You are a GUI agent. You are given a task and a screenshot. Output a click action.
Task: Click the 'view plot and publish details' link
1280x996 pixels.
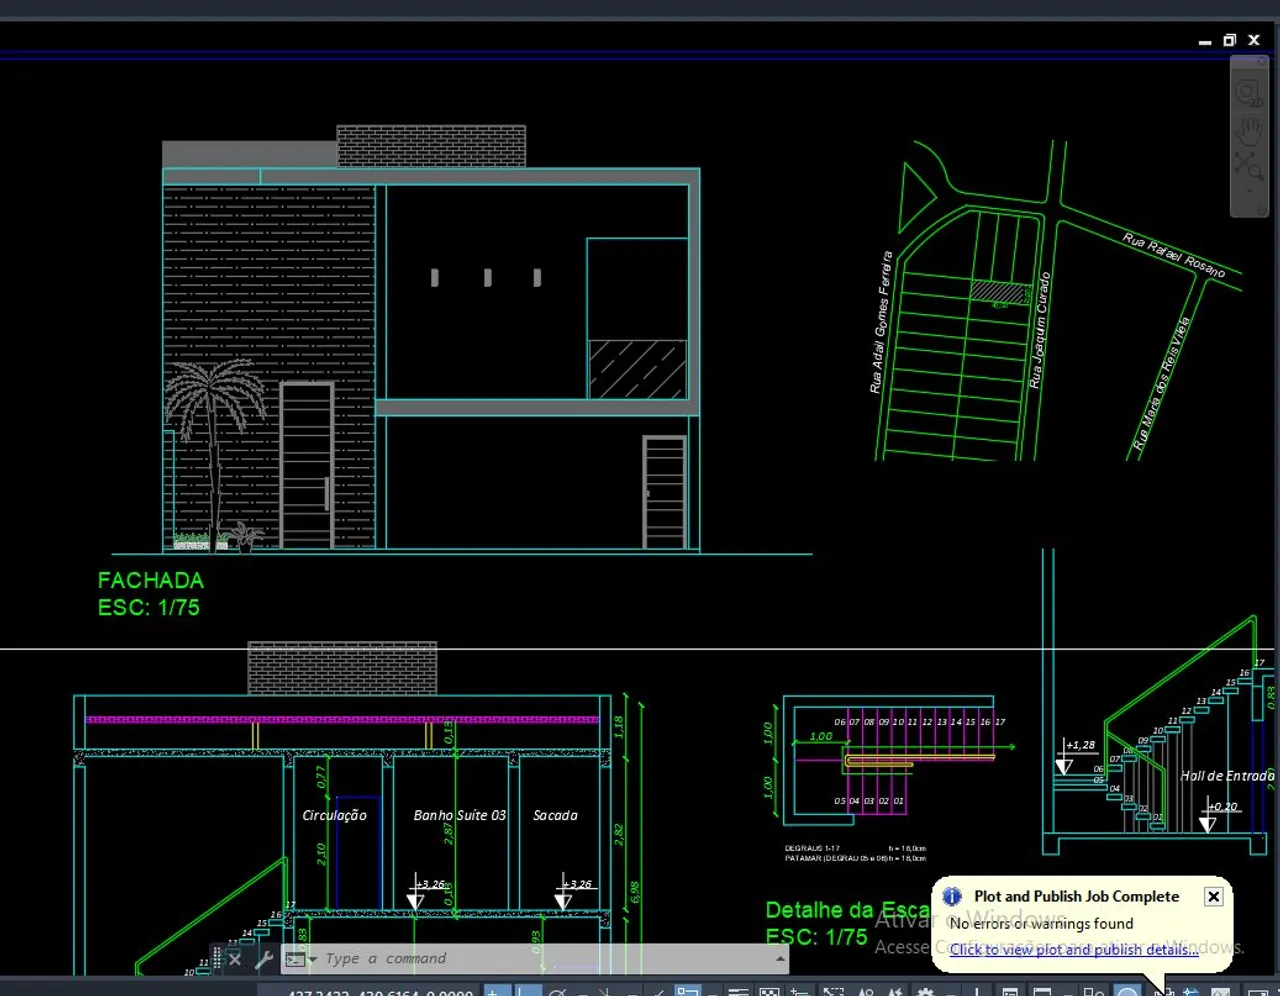1073,949
